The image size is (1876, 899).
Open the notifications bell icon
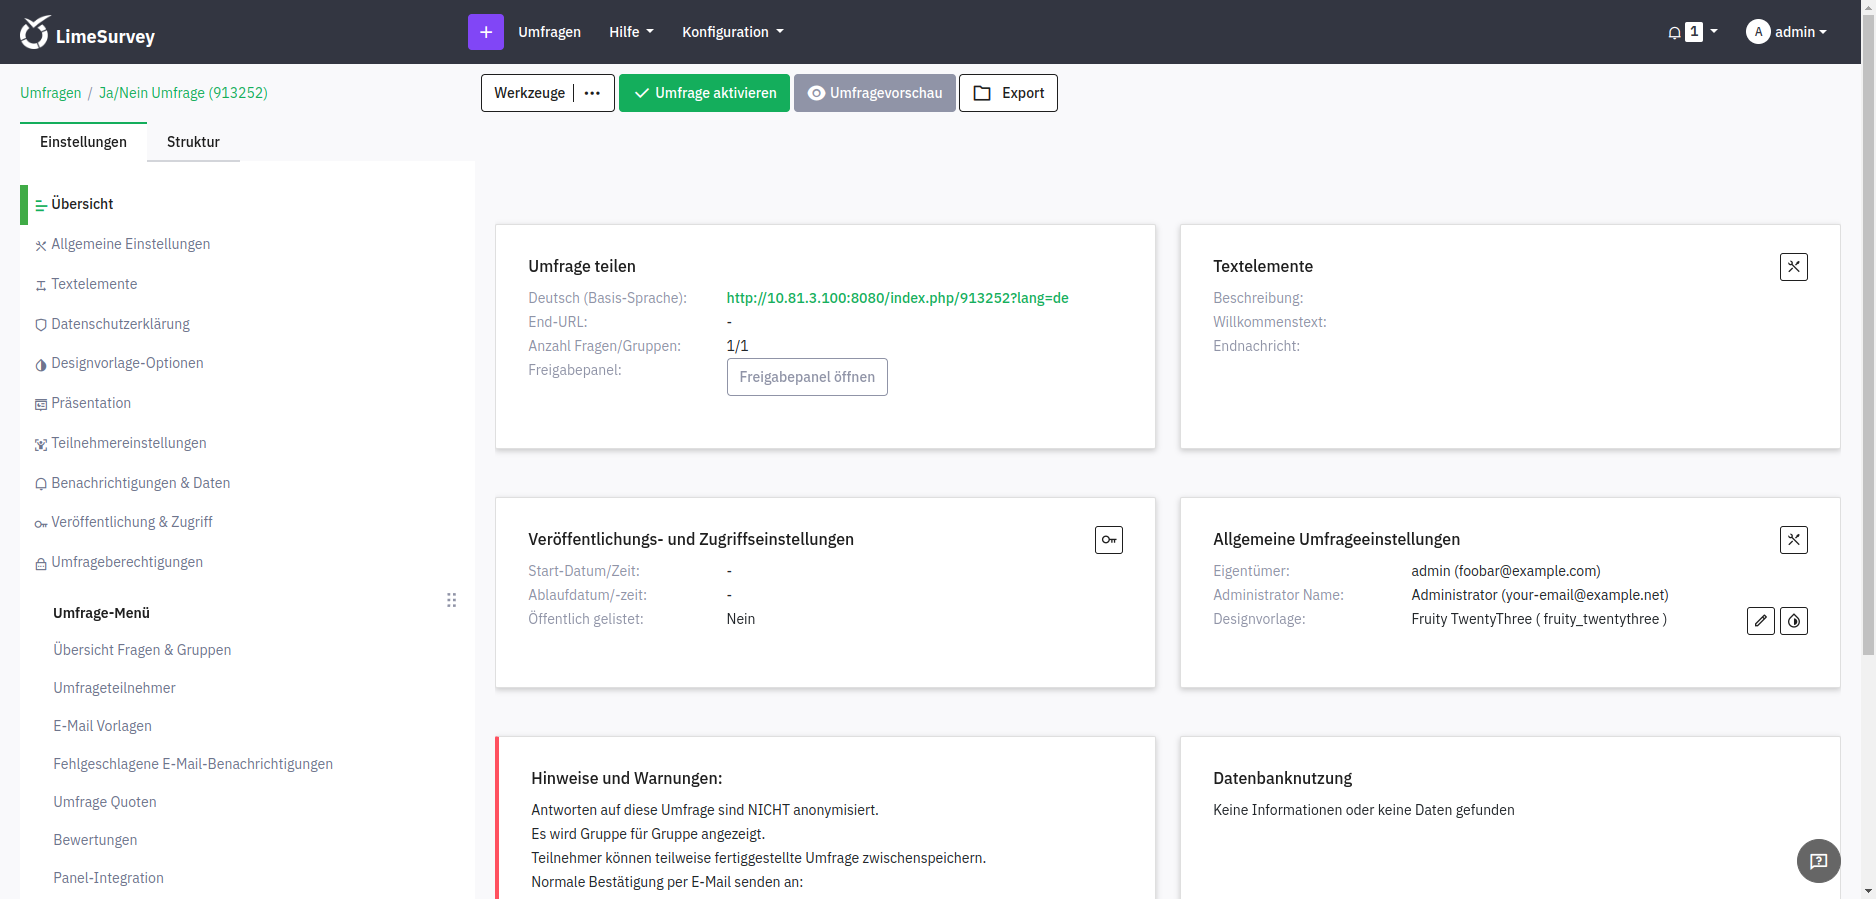coord(1674,33)
